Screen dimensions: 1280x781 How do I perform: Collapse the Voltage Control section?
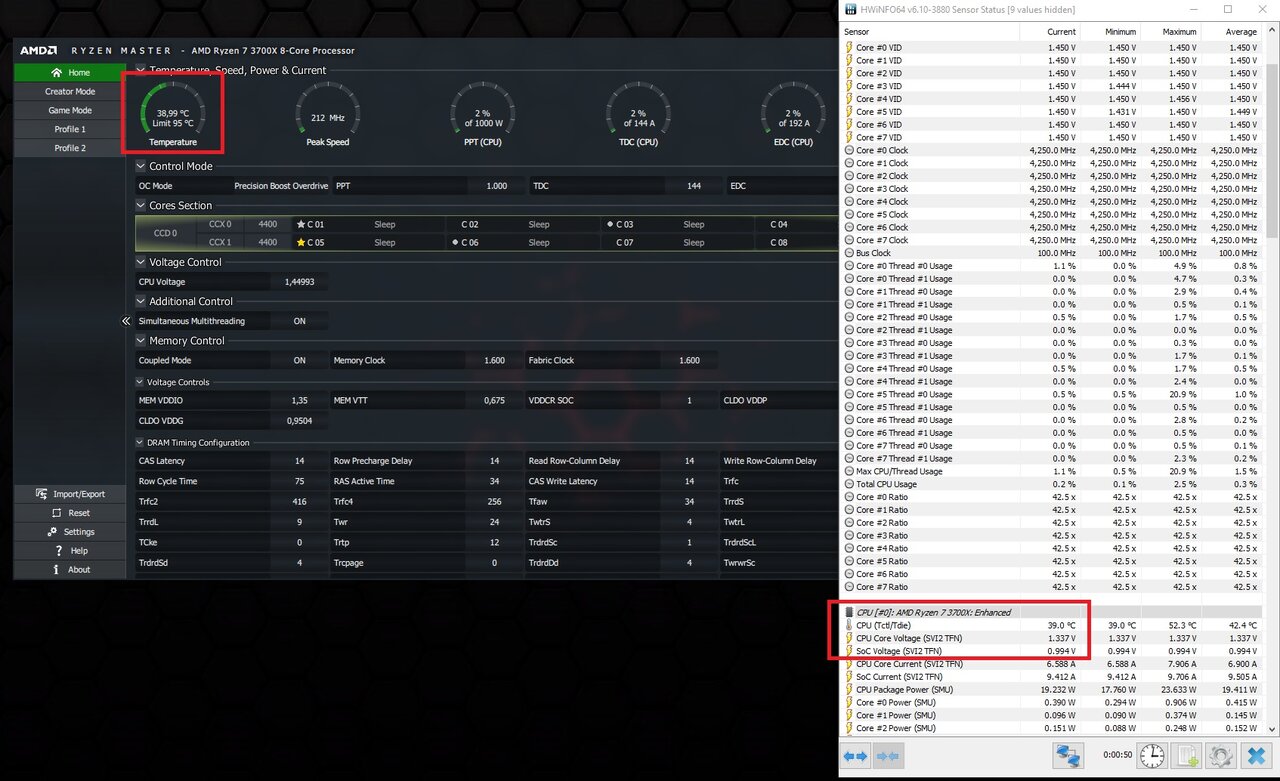click(x=141, y=262)
